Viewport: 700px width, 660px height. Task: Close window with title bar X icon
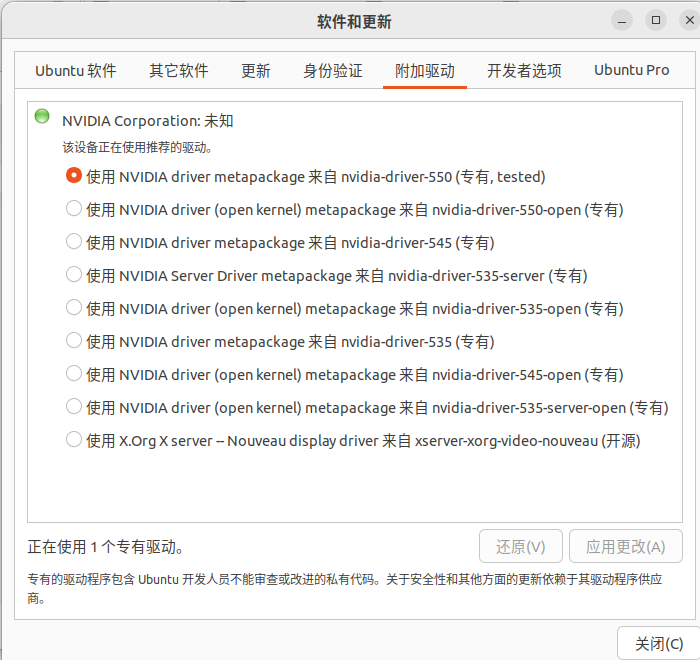(690, 21)
